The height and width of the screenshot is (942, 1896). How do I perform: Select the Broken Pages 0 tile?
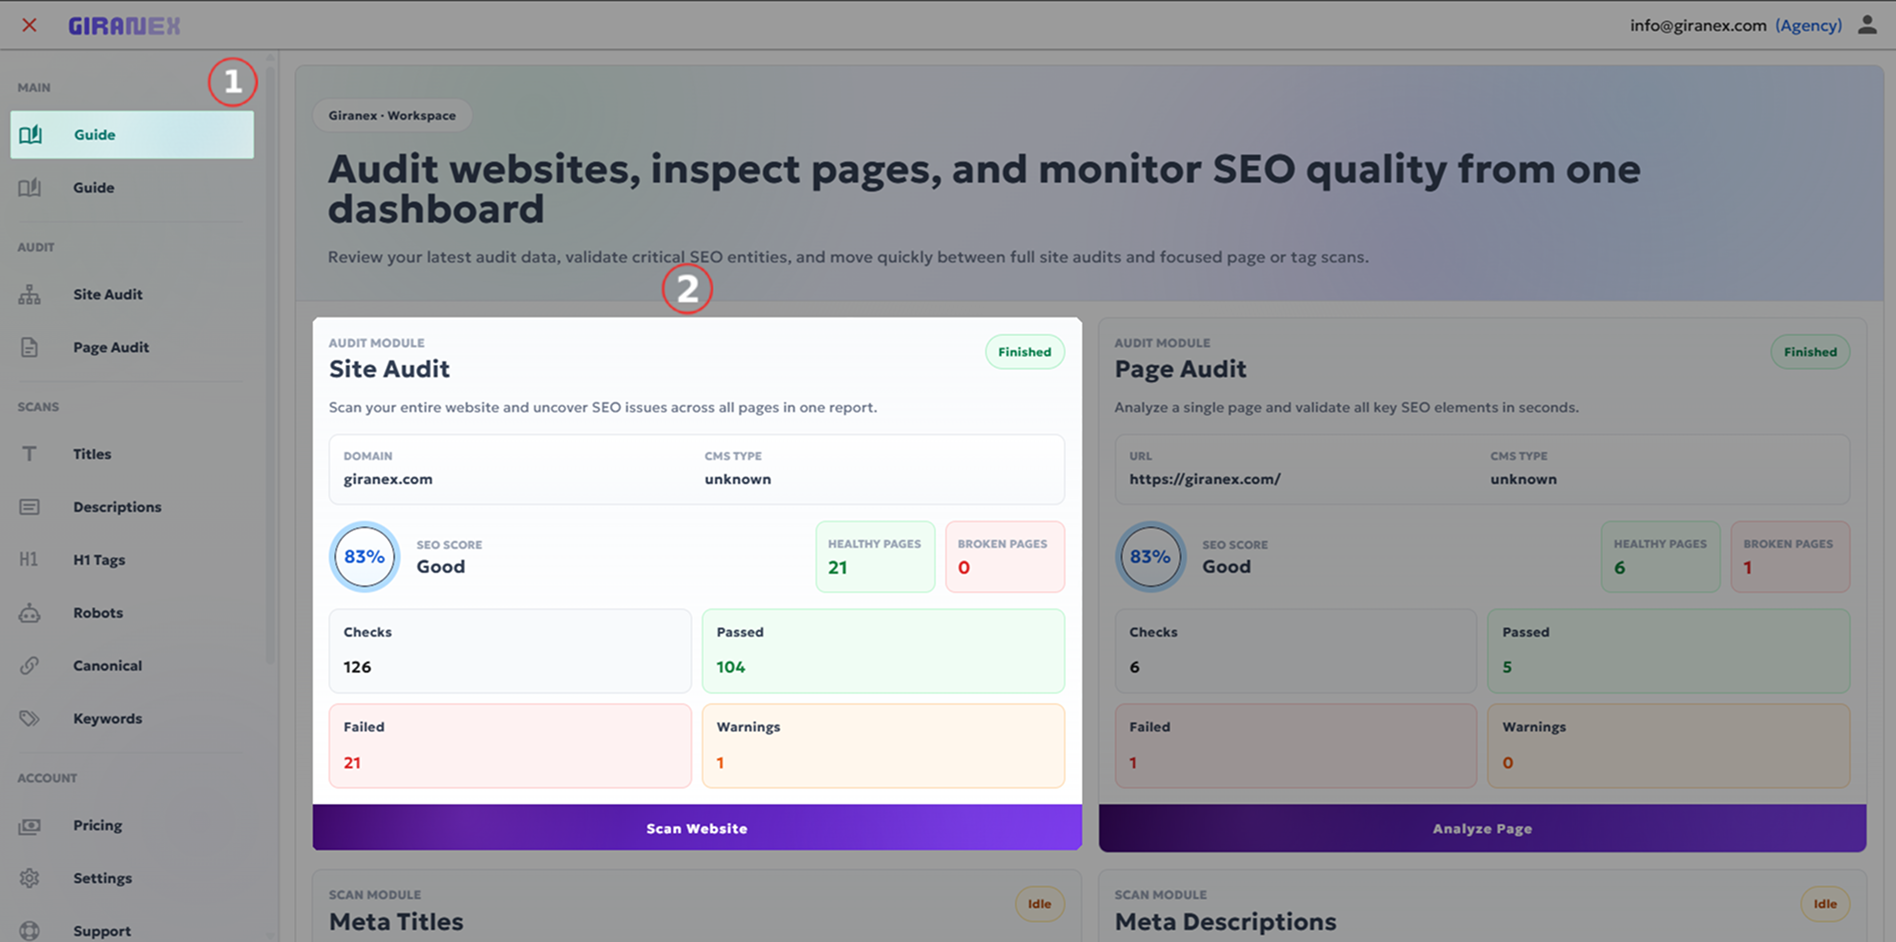[1004, 557]
